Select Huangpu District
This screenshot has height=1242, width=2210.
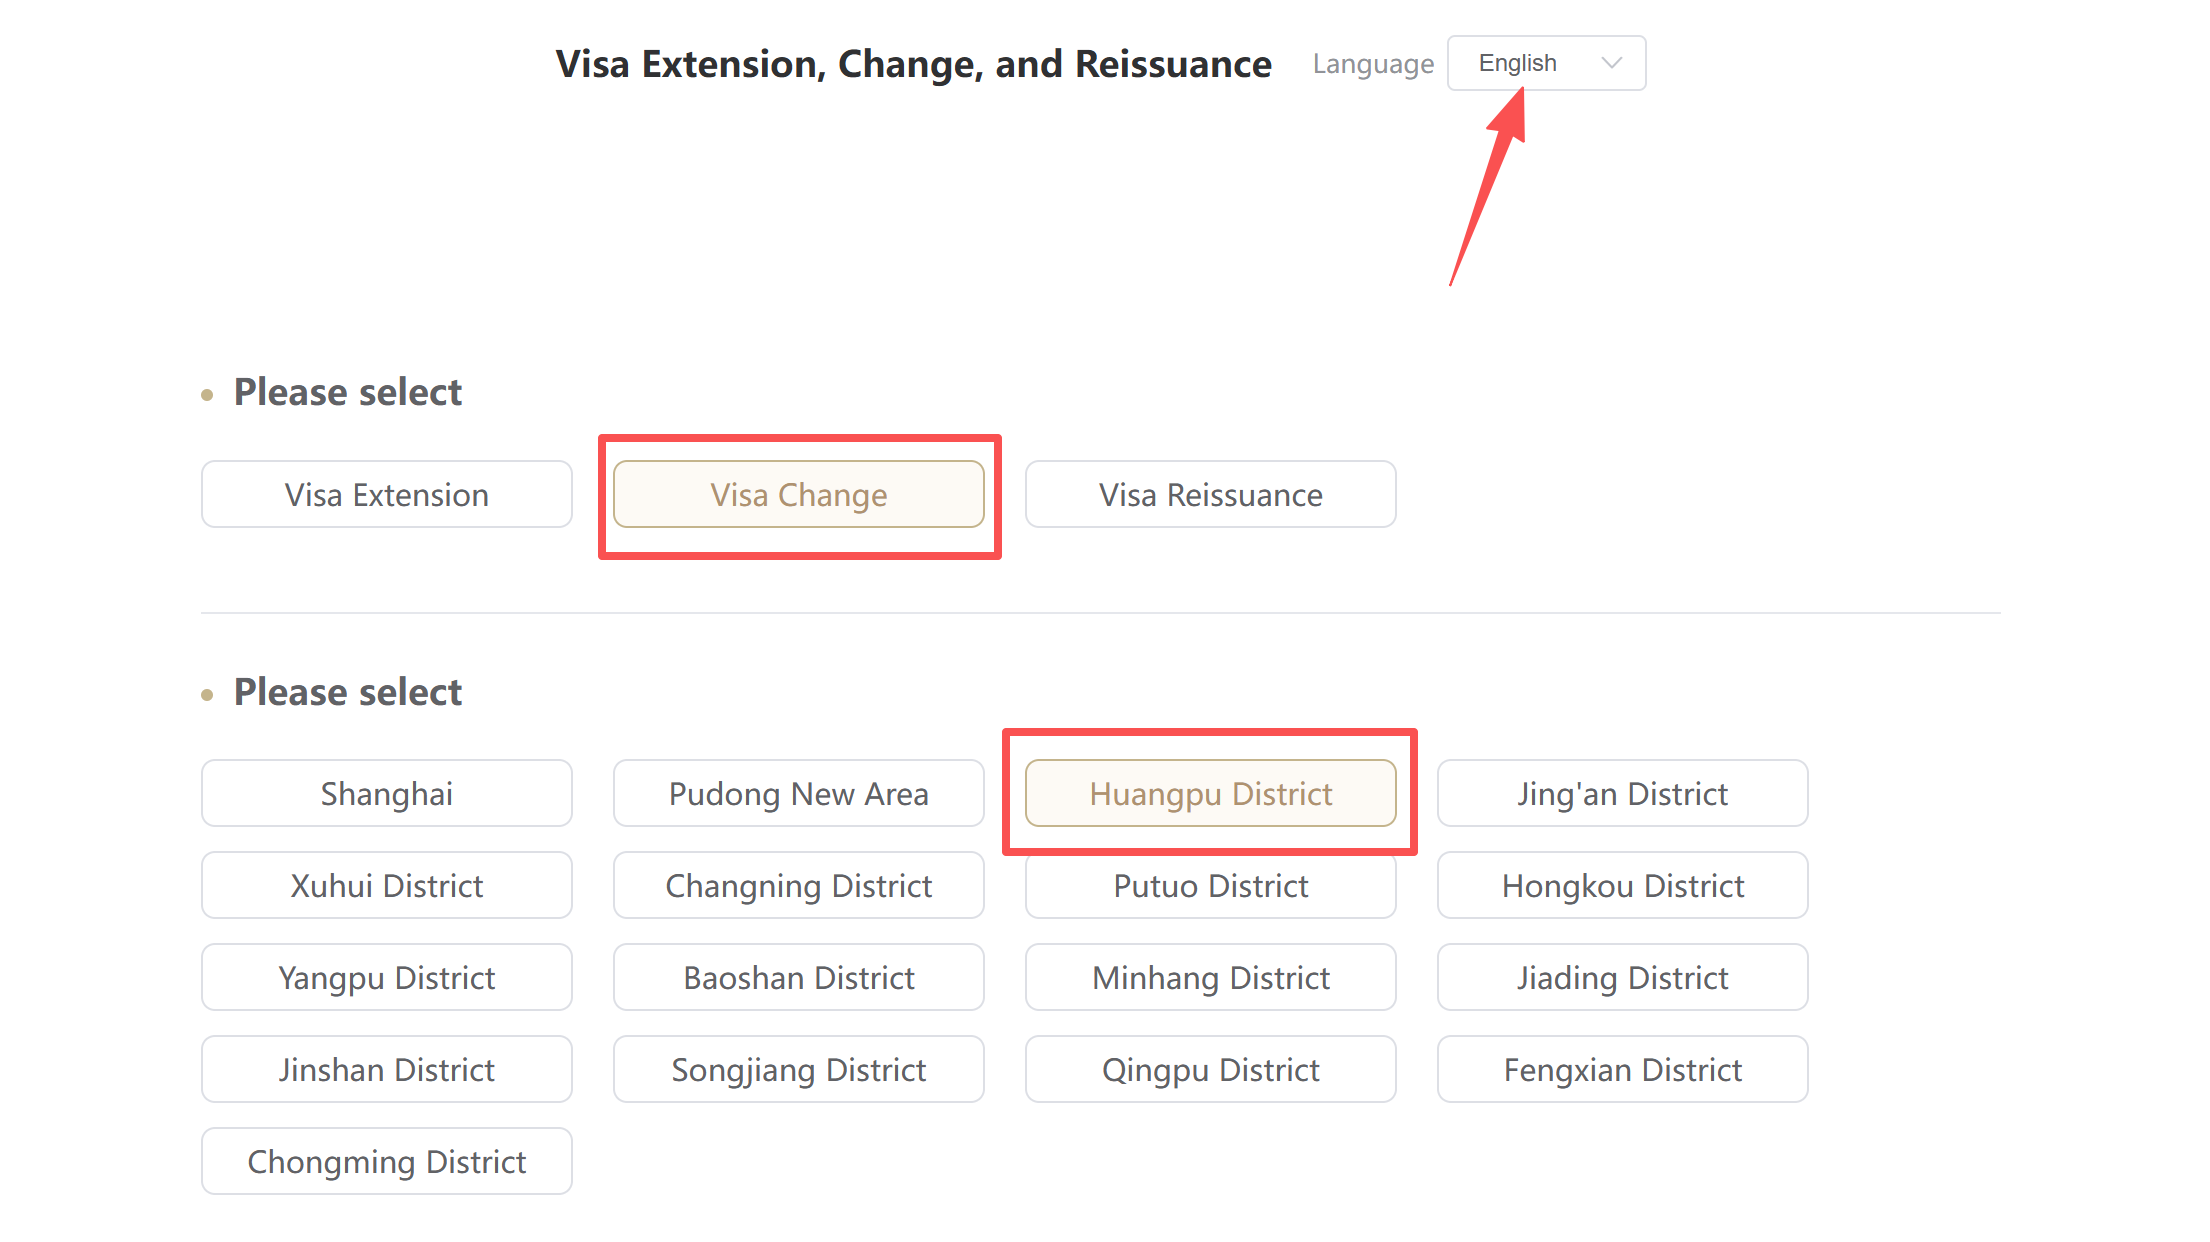coord(1211,793)
